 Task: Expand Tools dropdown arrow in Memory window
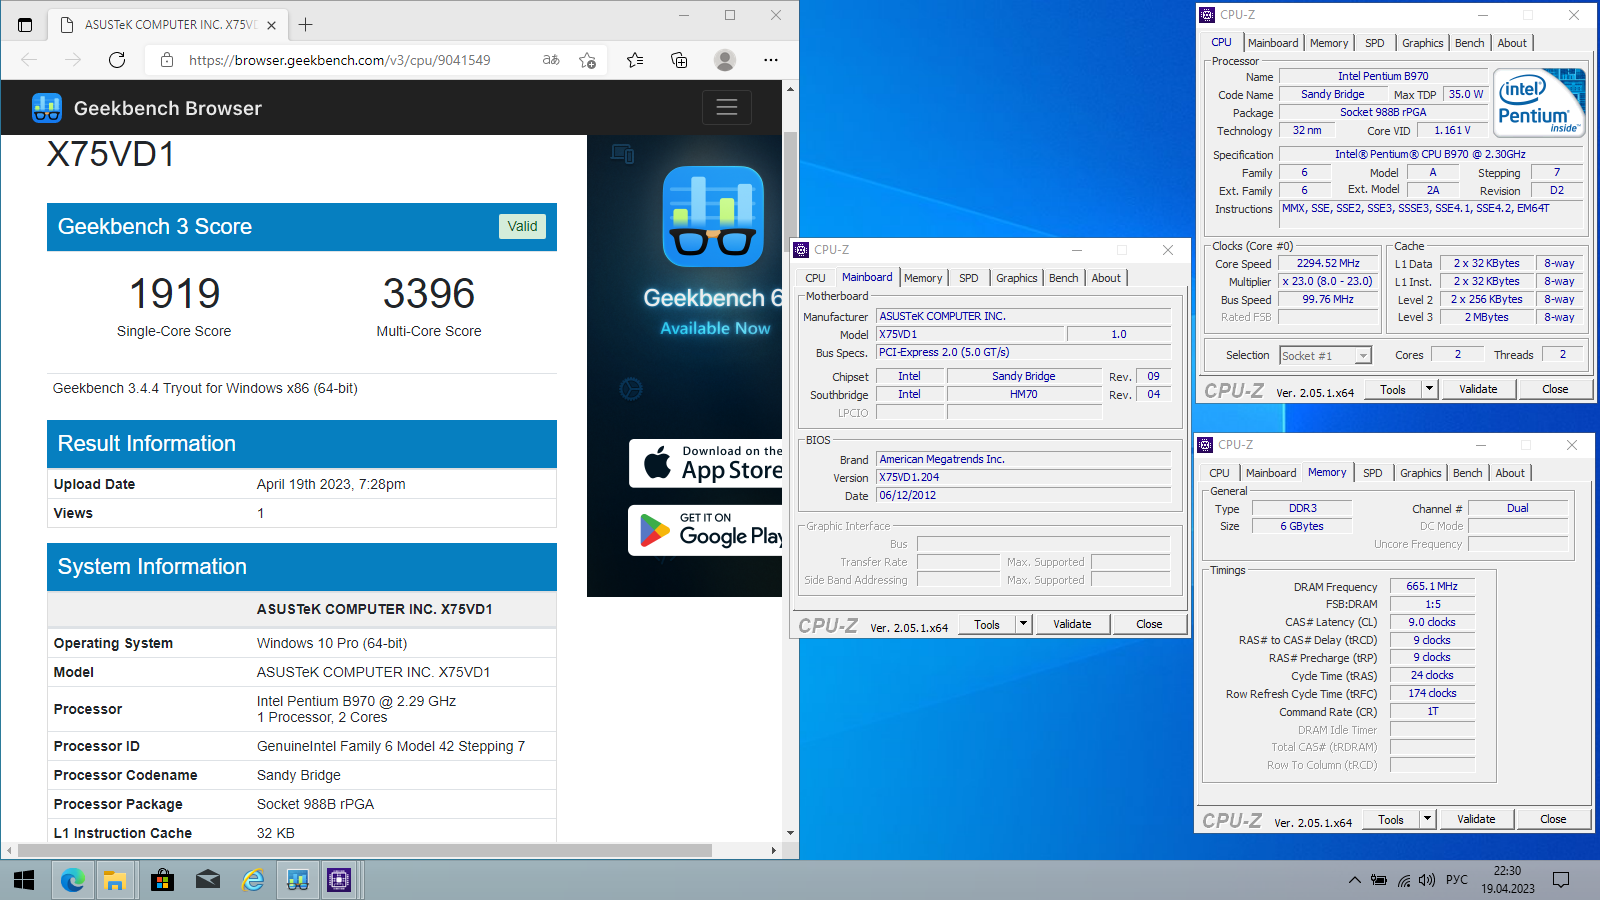tap(1427, 819)
